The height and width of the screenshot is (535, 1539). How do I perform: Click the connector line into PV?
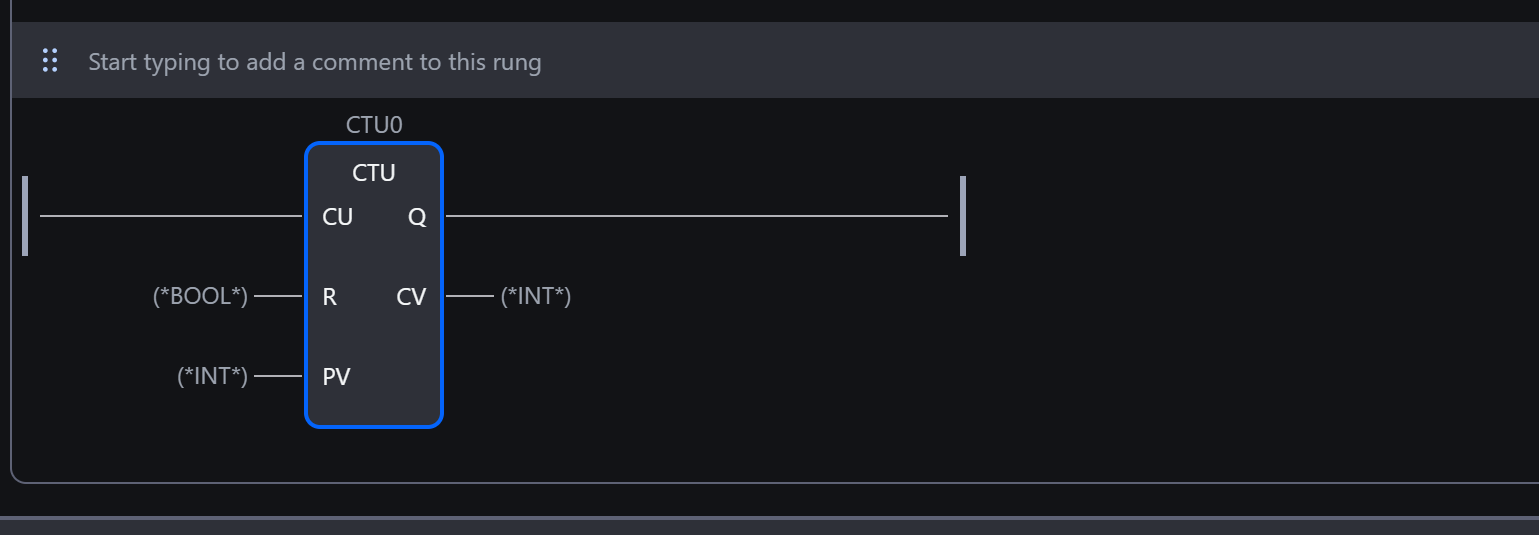pos(278,377)
